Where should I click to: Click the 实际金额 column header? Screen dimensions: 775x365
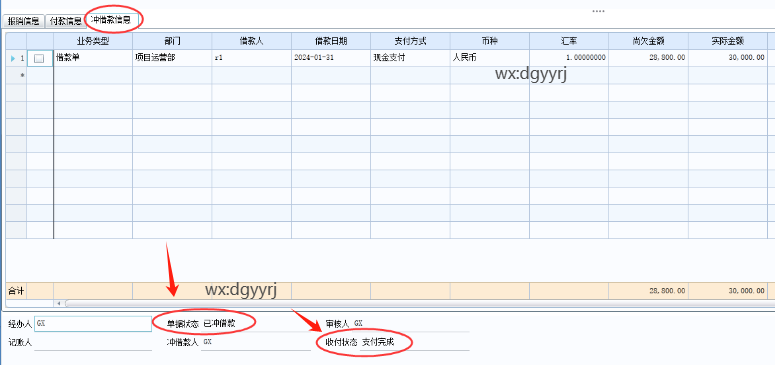click(728, 42)
